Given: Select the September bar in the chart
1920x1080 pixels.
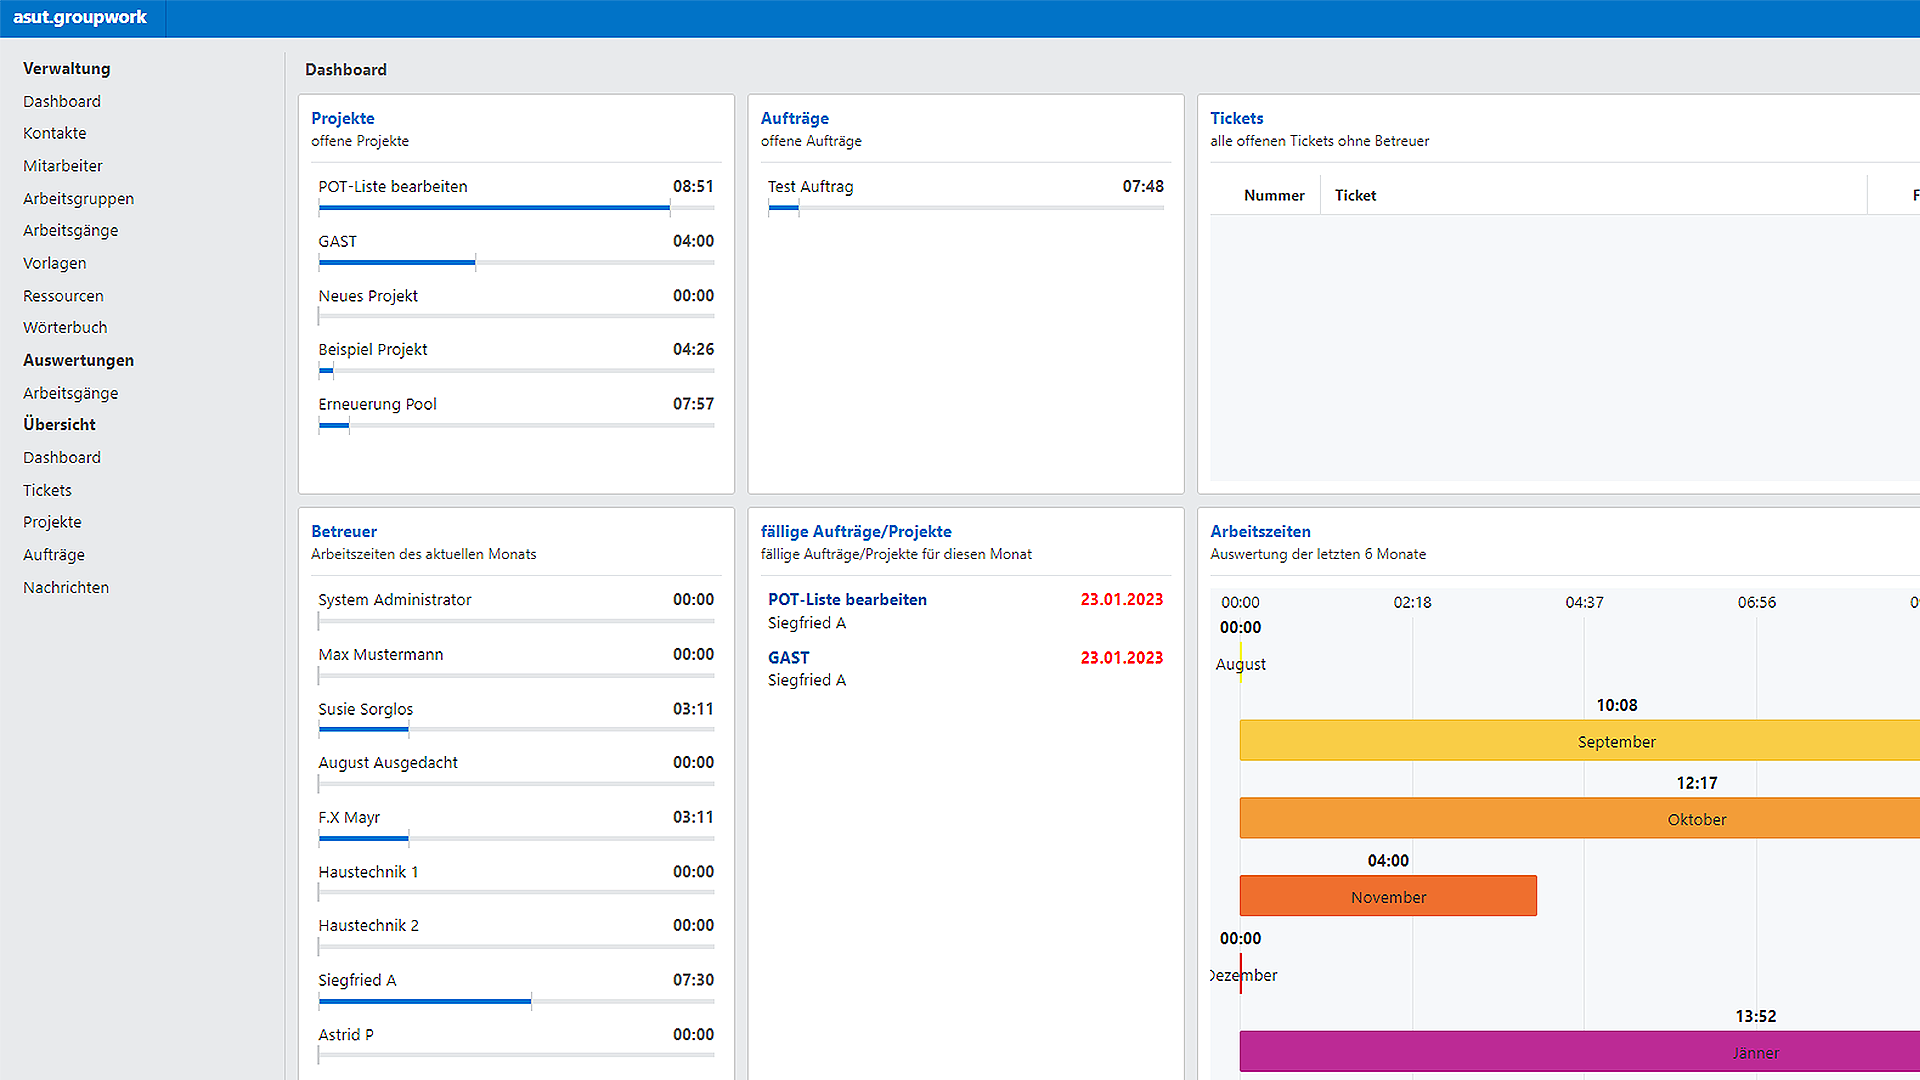Looking at the screenshot, I should pyautogui.click(x=1615, y=741).
